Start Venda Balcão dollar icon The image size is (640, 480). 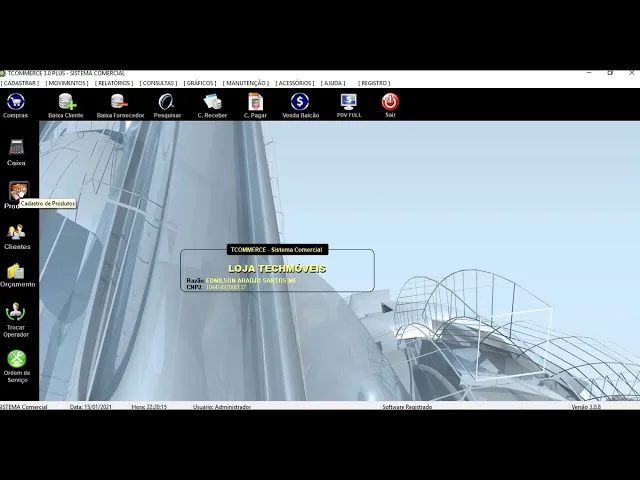point(300,102)
